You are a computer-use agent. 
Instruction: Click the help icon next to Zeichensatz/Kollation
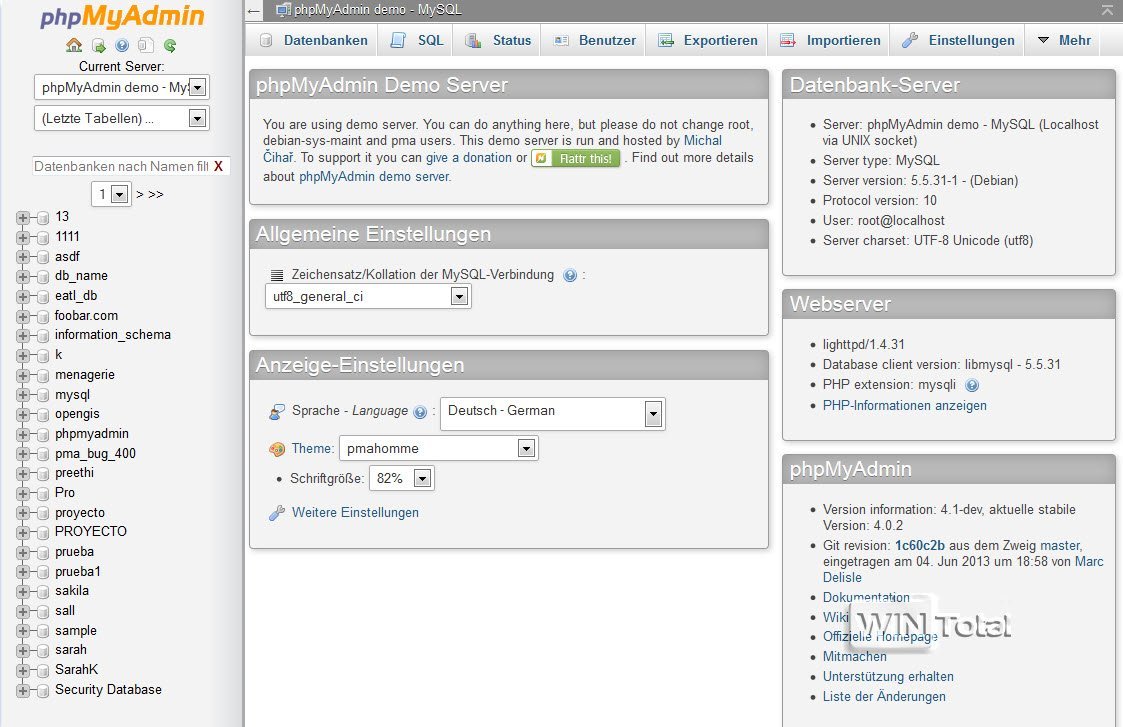point(570,275)
